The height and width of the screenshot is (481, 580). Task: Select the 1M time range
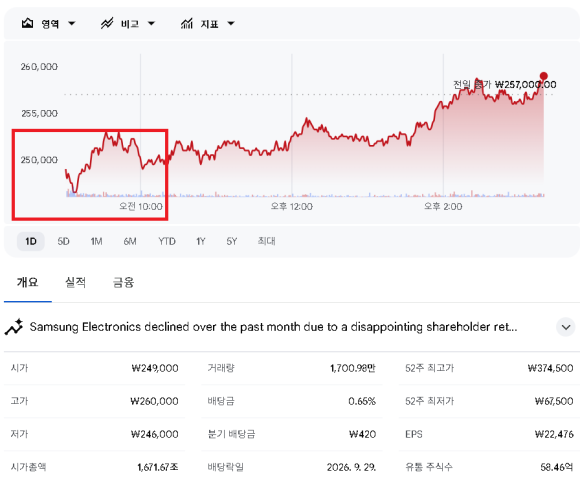[97, 241]
